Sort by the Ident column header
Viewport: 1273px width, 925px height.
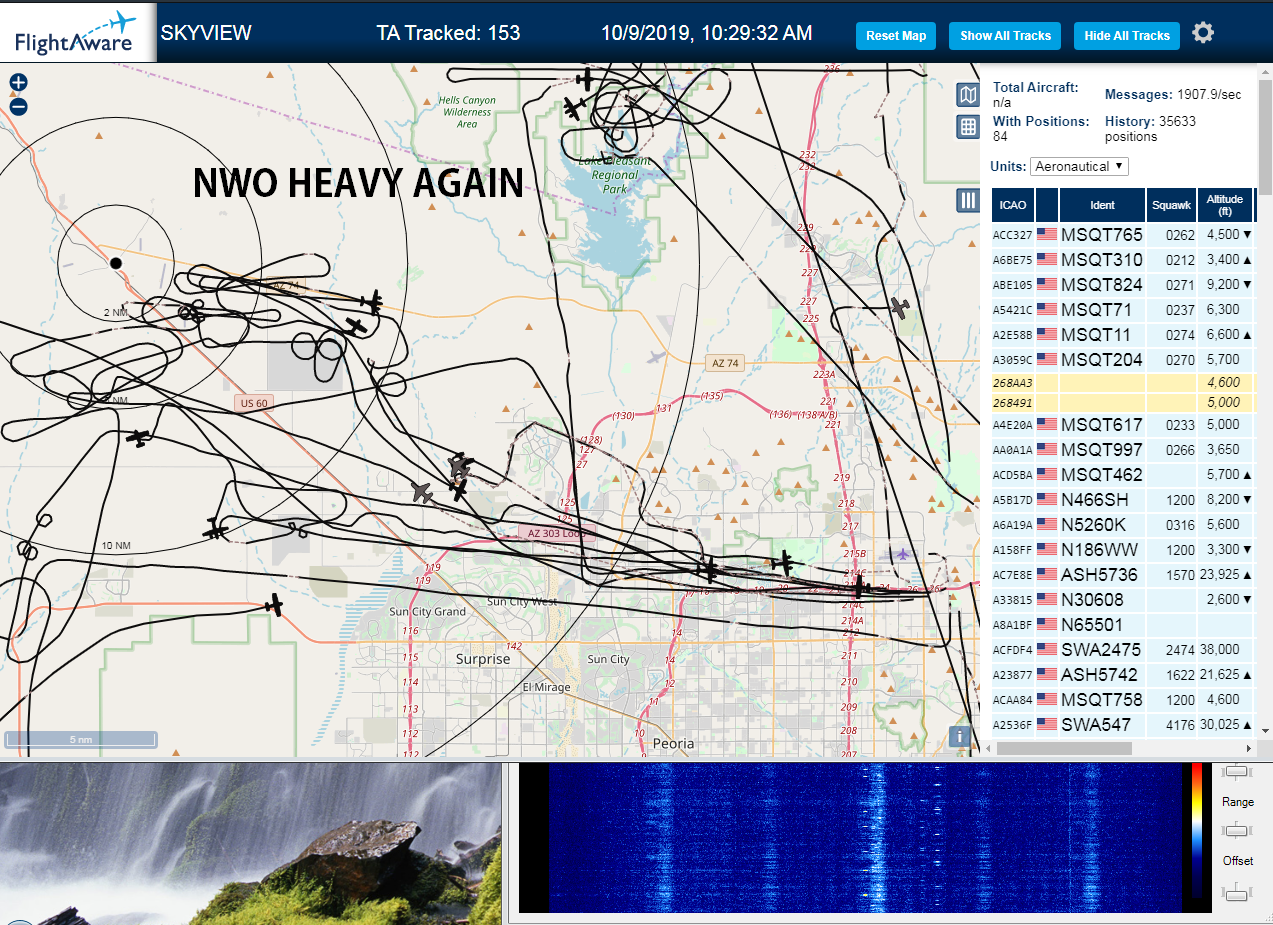point(1102,205)
